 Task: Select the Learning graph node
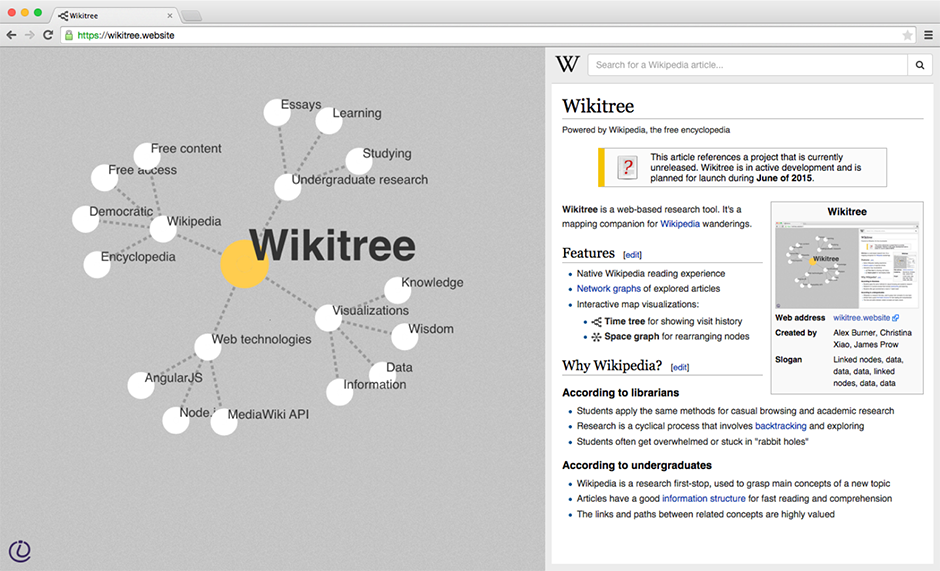click(329, 121)
